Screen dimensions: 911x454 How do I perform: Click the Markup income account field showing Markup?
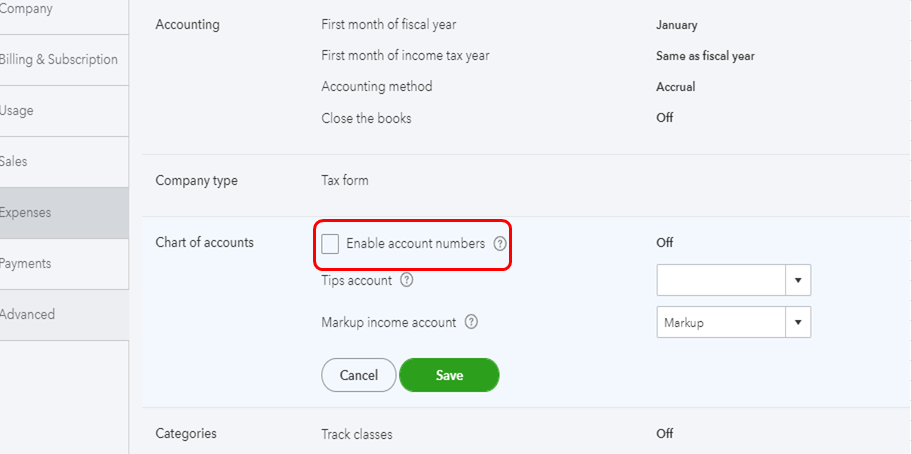click(721, 323)
